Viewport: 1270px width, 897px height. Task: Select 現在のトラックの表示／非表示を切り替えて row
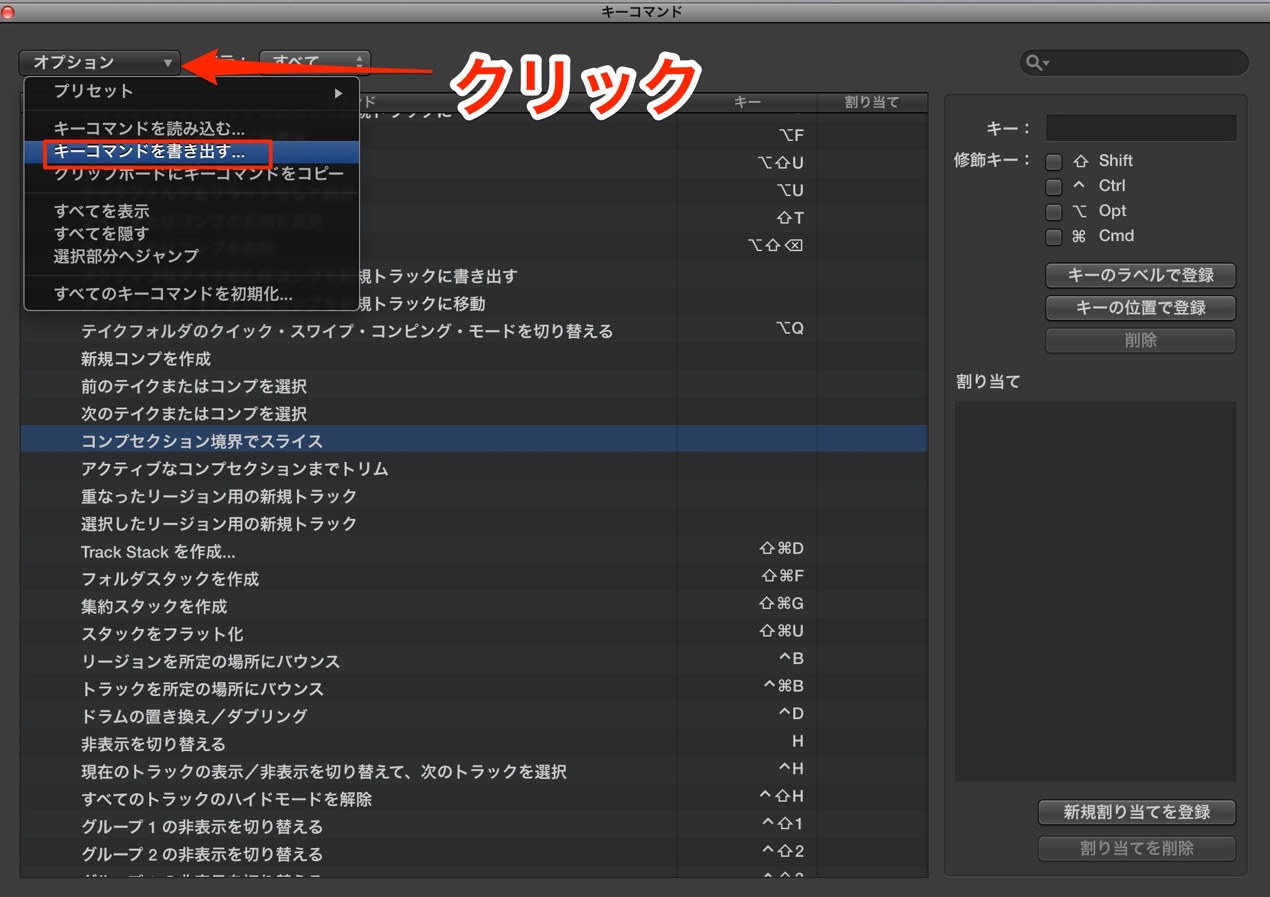tap(474, 772)
